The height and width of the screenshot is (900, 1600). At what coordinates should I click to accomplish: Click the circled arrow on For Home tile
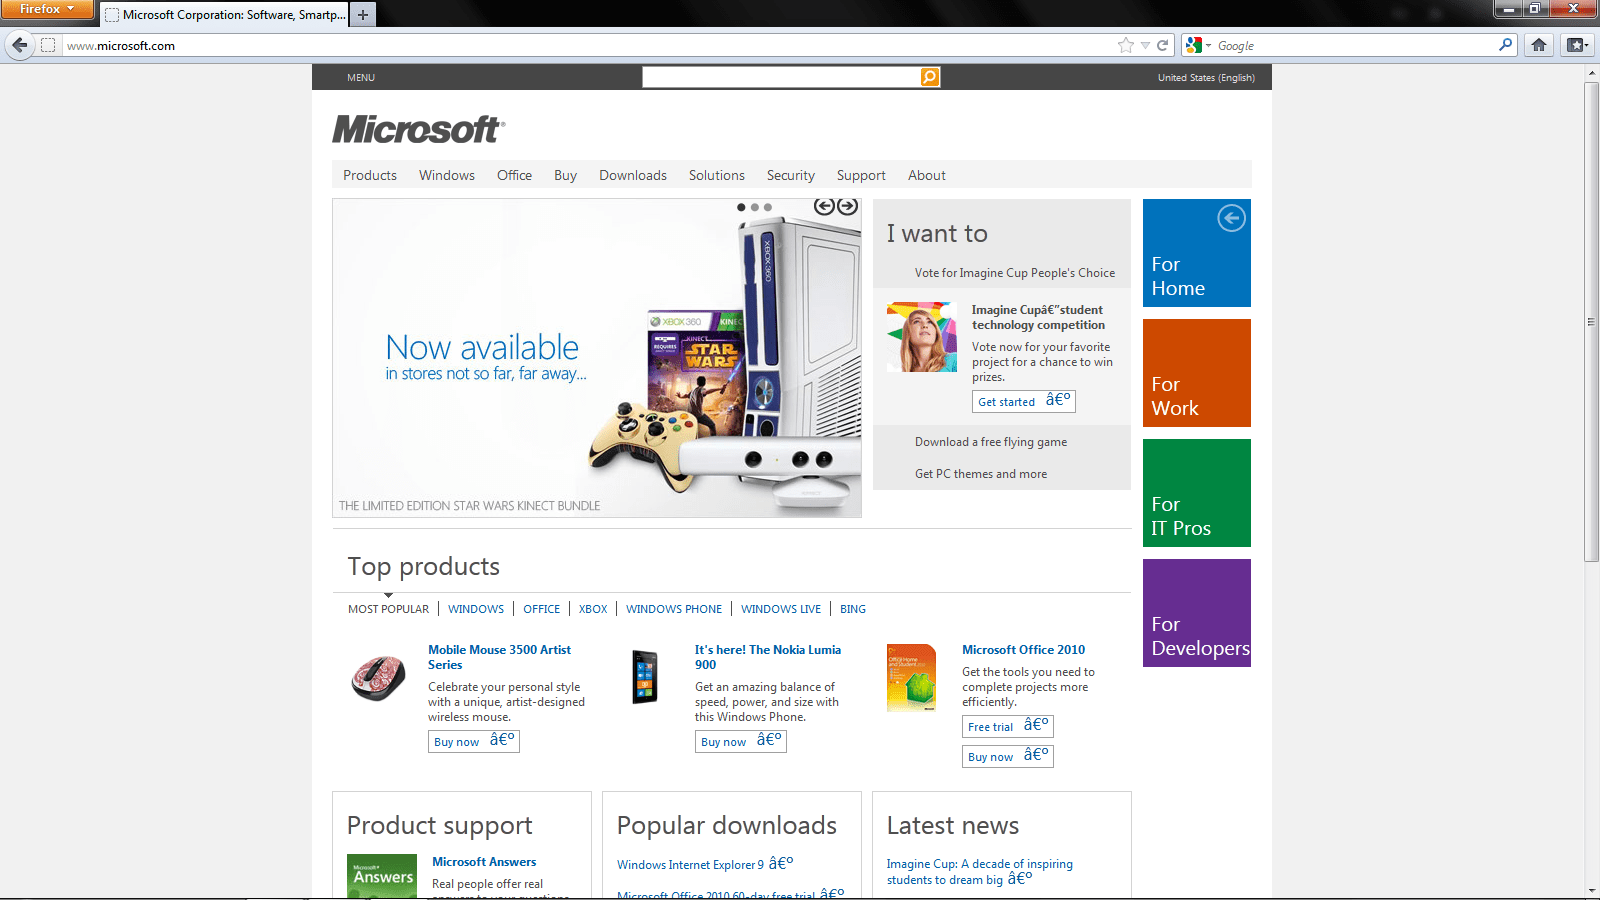[x=1231, y=218]
